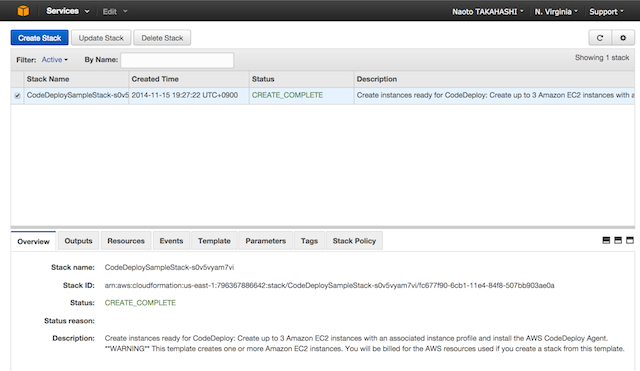Image resolution: width=640 pixels, height=371 pixels.
Task: Click the Update Stack button
Action: click(101, 38)
